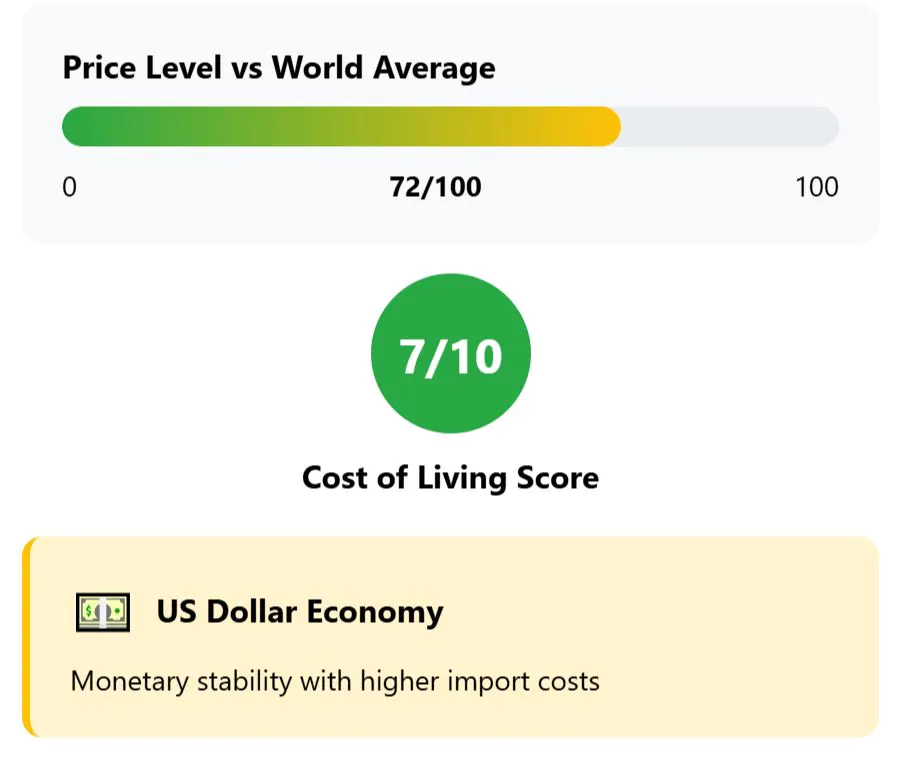Click the 0 minimum label under the bar
Viewport: 922px width, 772px height.
[69, 187]
